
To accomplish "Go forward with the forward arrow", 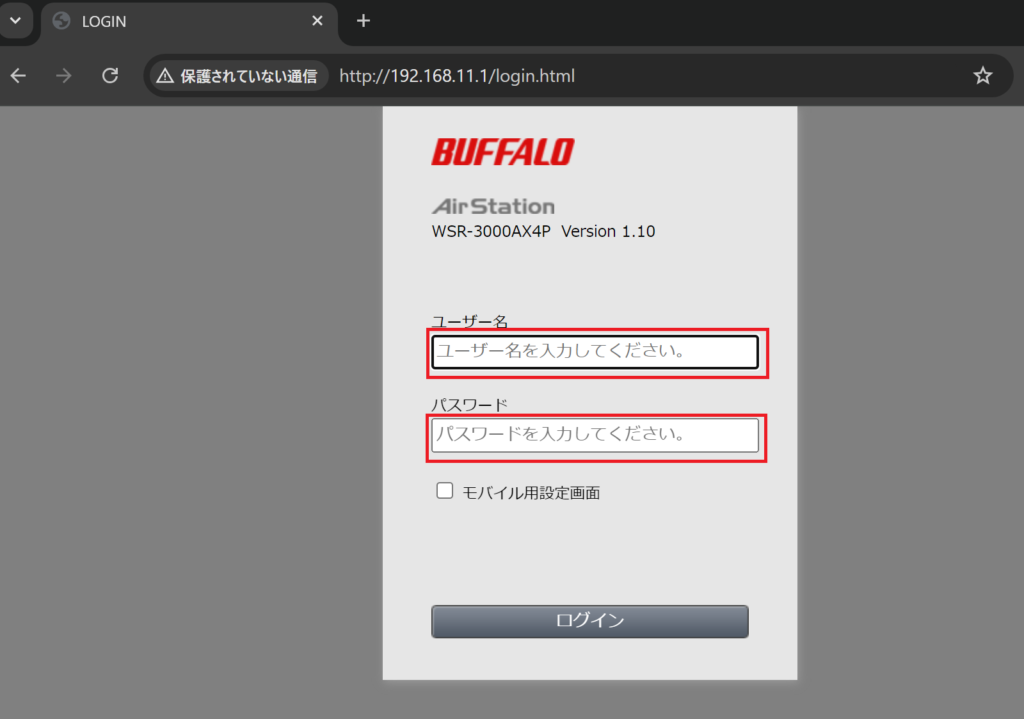I will click(x=63, y=76).
